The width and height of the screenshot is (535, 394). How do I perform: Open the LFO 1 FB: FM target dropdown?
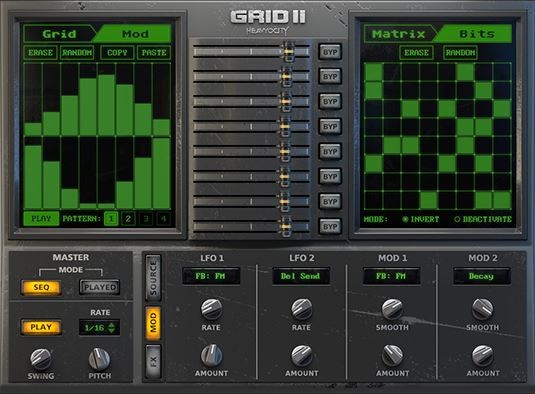pos(211,276)
